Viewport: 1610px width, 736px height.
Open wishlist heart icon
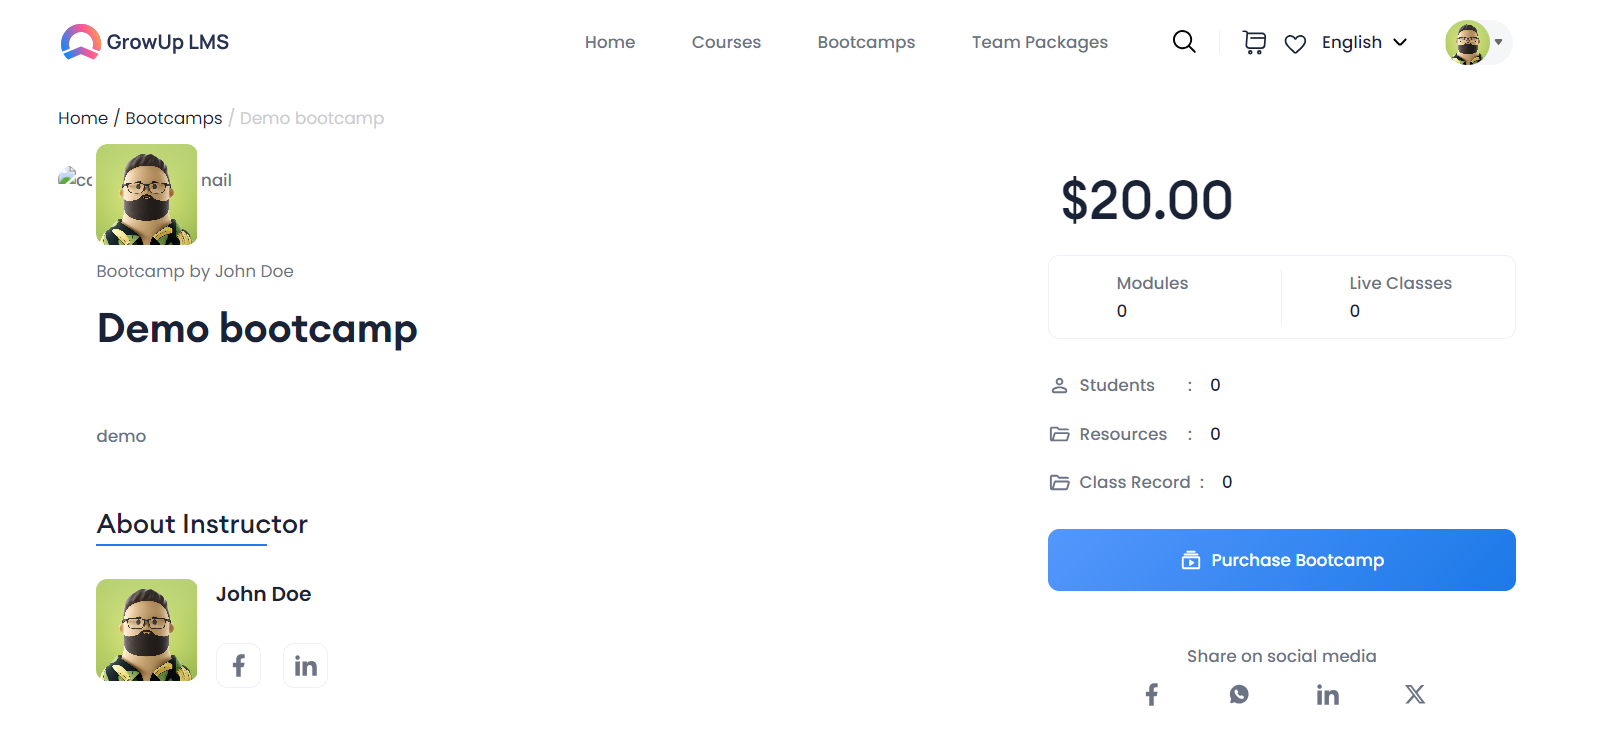click(x=1295, y=44)
